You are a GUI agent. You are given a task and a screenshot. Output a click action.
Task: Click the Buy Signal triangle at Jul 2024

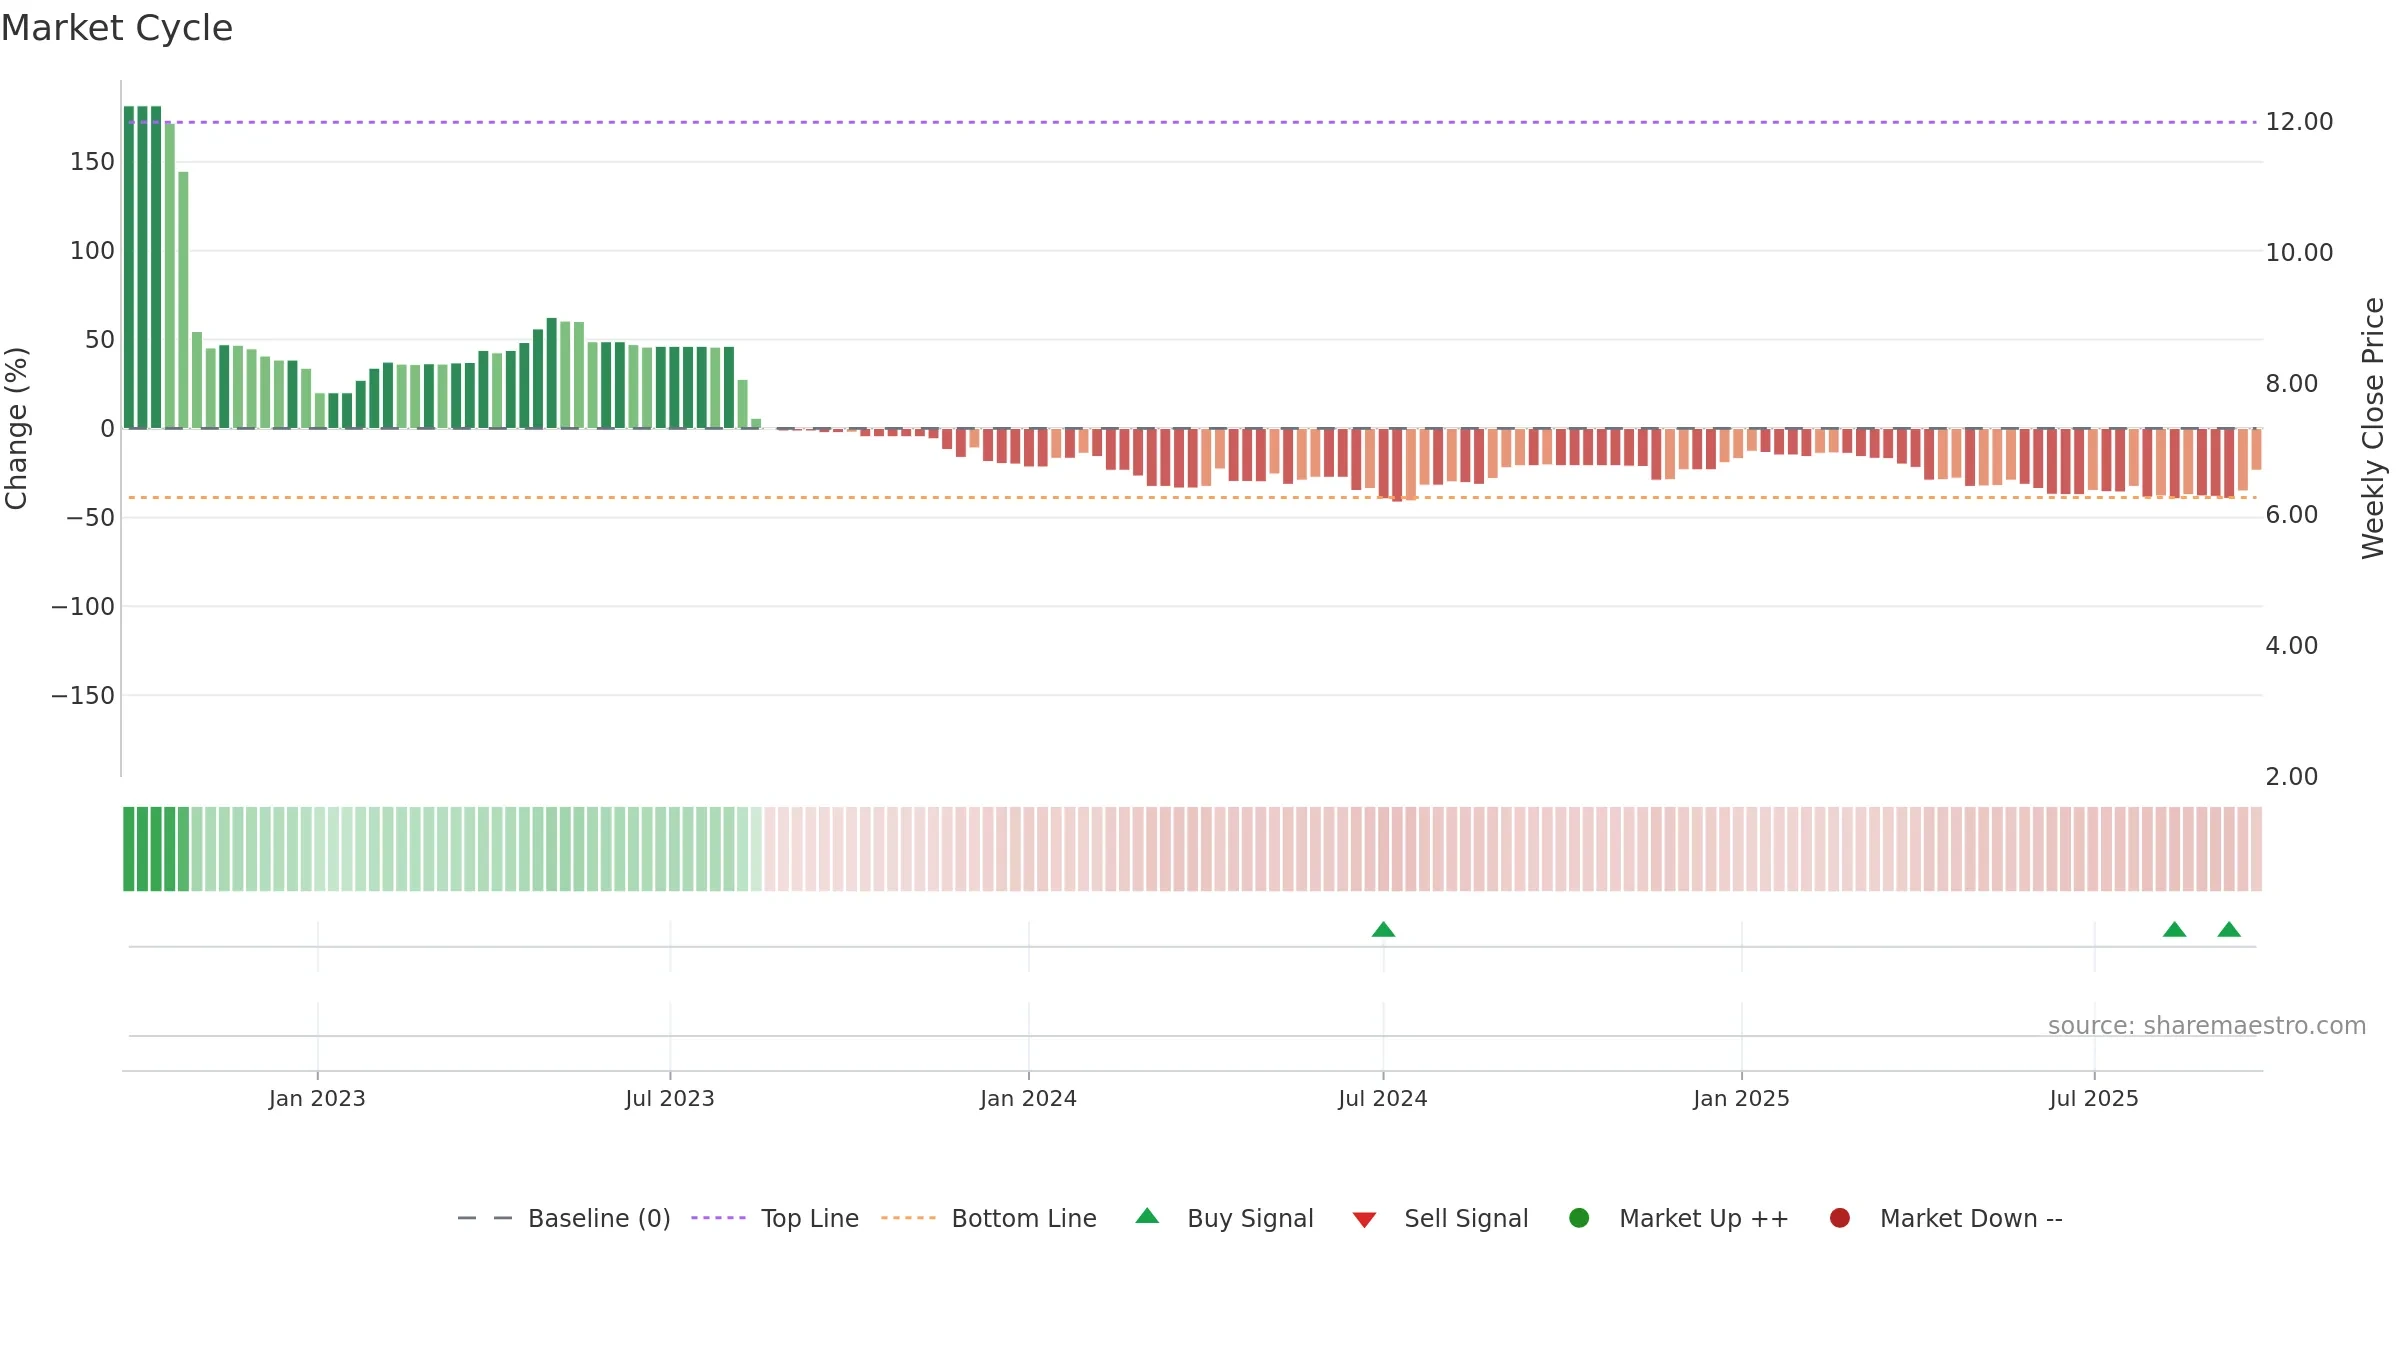click(x=1383, y=930)
